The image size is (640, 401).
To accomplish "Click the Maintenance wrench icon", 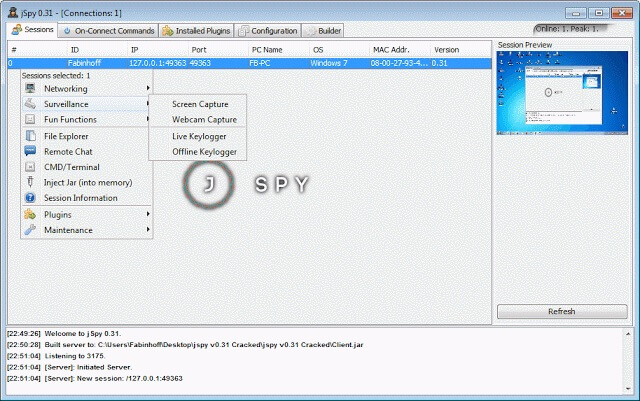I will point(30,230).
